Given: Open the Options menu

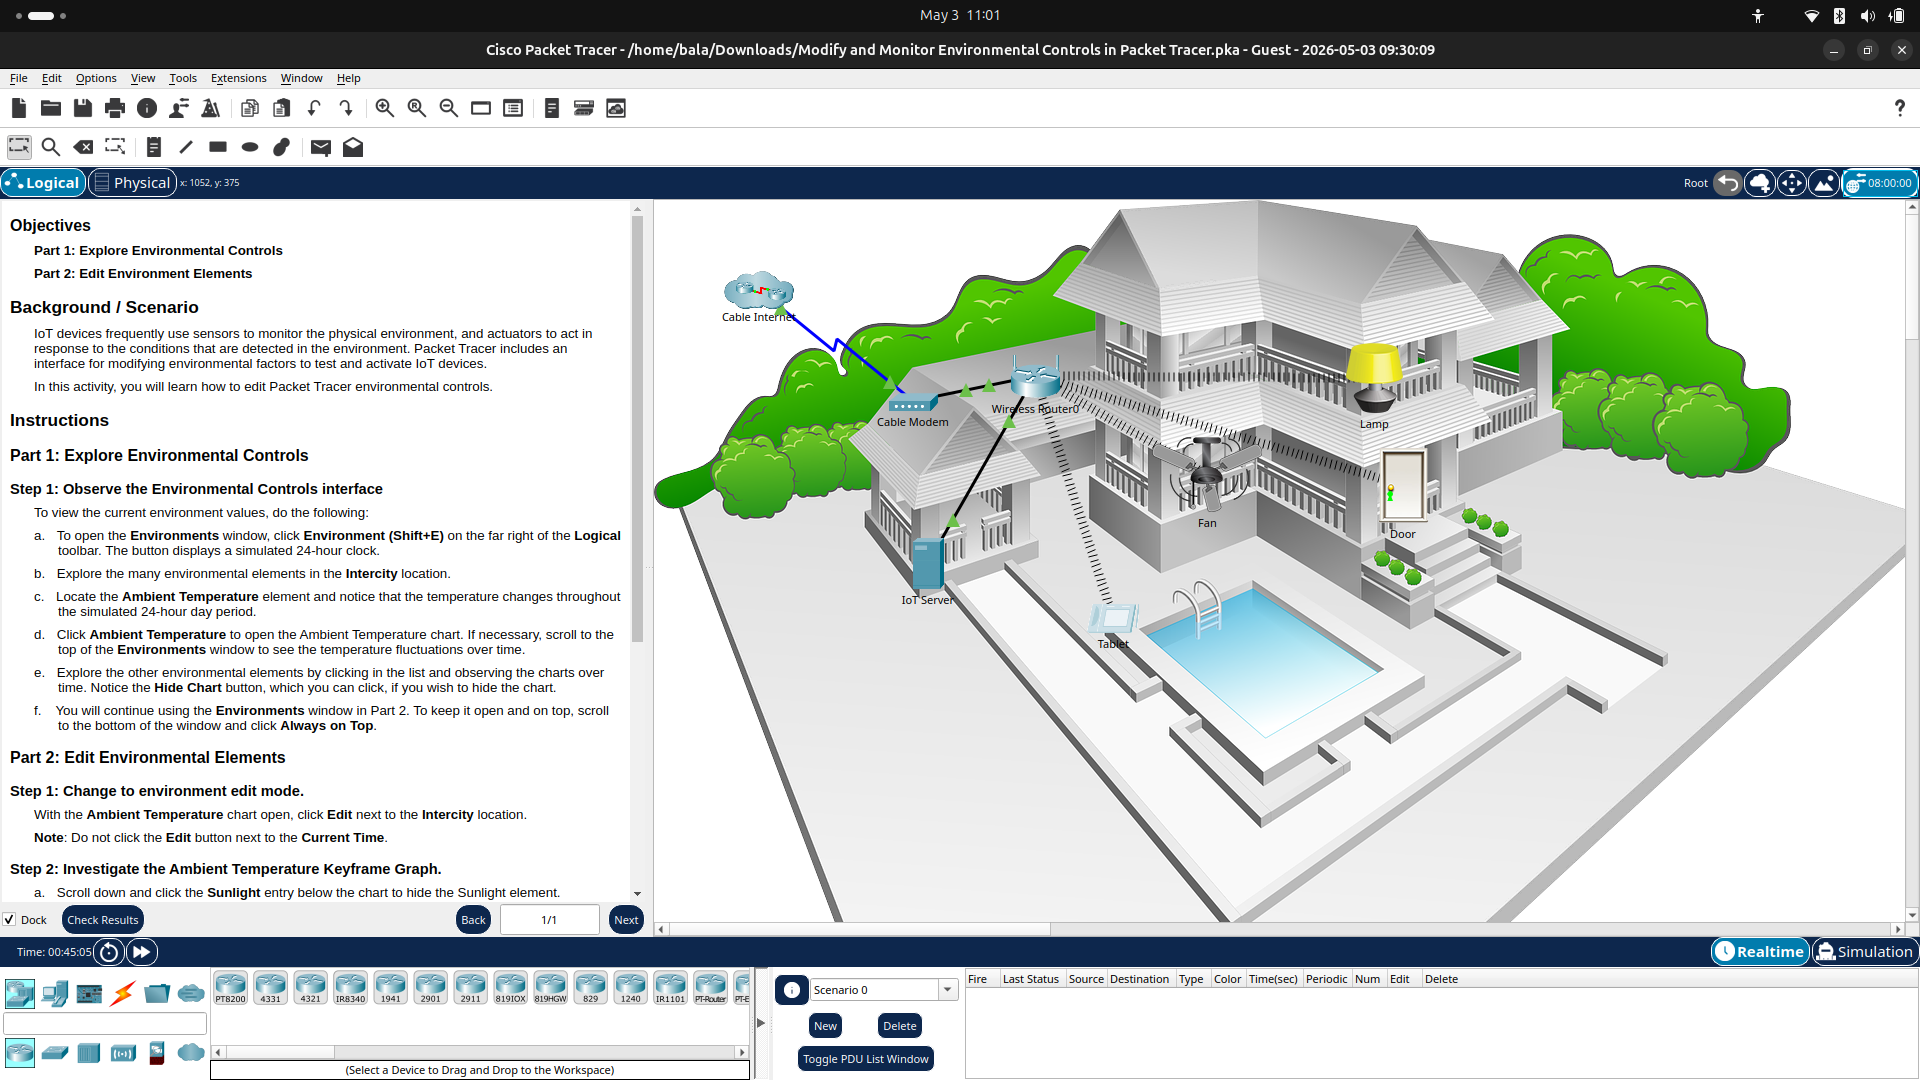Looking at the screenshot, I should [96, 78].
